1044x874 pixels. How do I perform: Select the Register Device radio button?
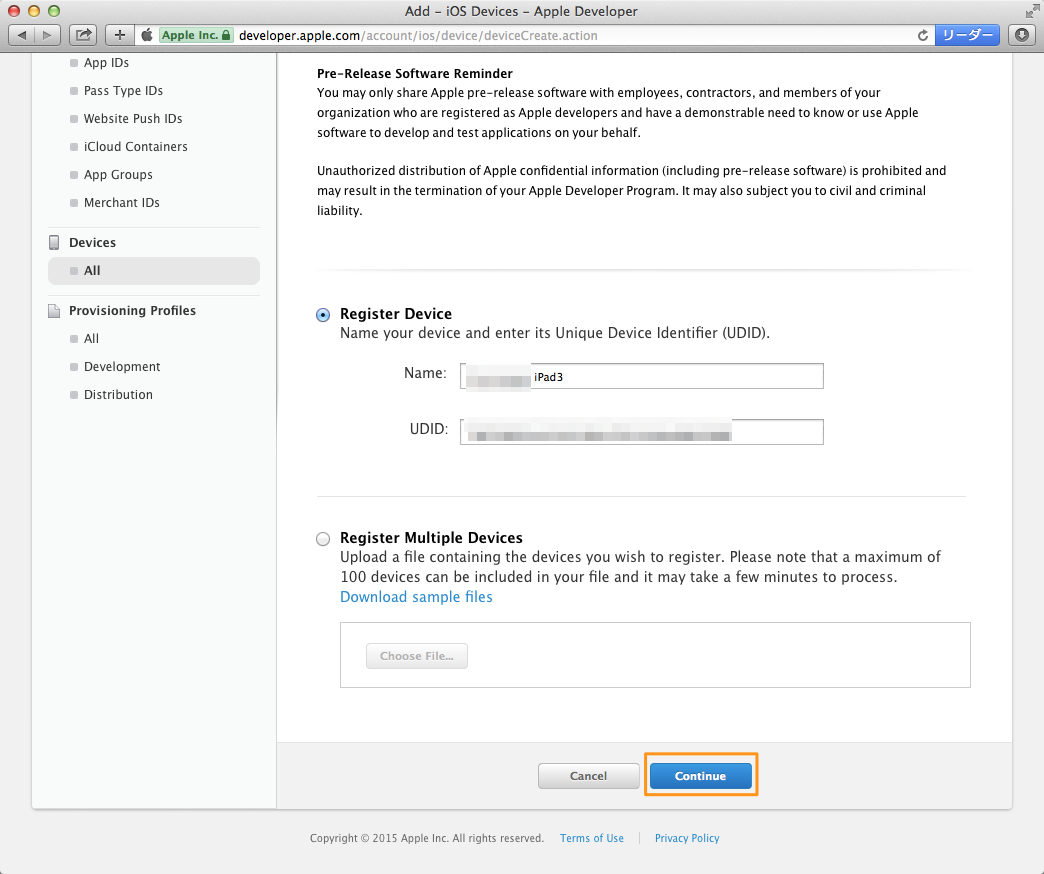[x=322, y=314]
